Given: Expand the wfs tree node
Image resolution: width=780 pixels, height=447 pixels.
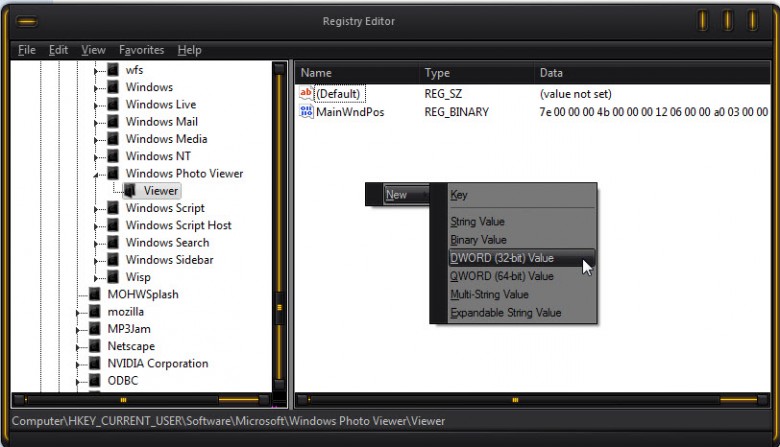Looking at the screenshot, I should click(96, 72).
